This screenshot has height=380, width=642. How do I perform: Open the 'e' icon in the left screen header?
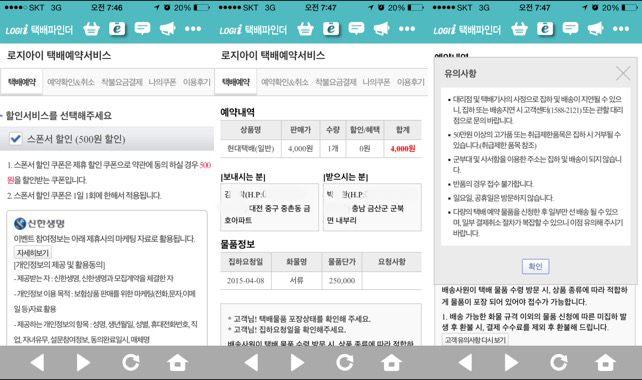(x=117, y=29)
